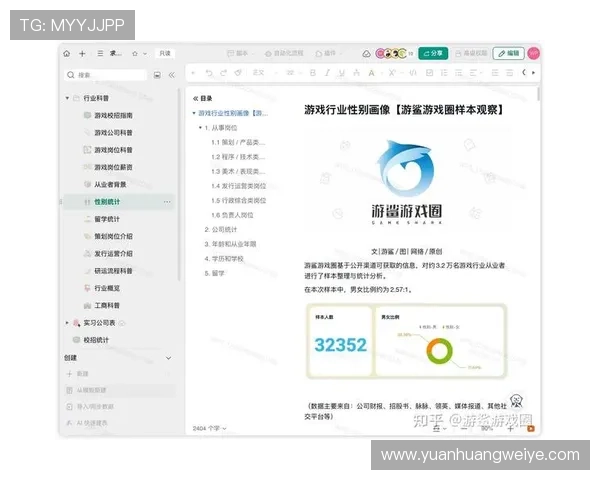Click the toolbar overflow right arrow
This screenshot has height=480, width=600.
point(533,73)
